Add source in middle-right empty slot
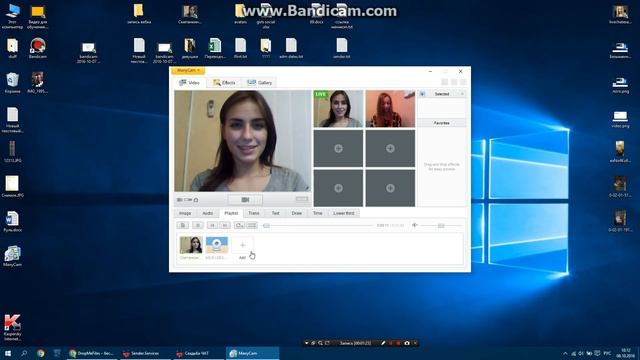Image resolution: width=640 pixels, height=360 pixels. [390, 149]
